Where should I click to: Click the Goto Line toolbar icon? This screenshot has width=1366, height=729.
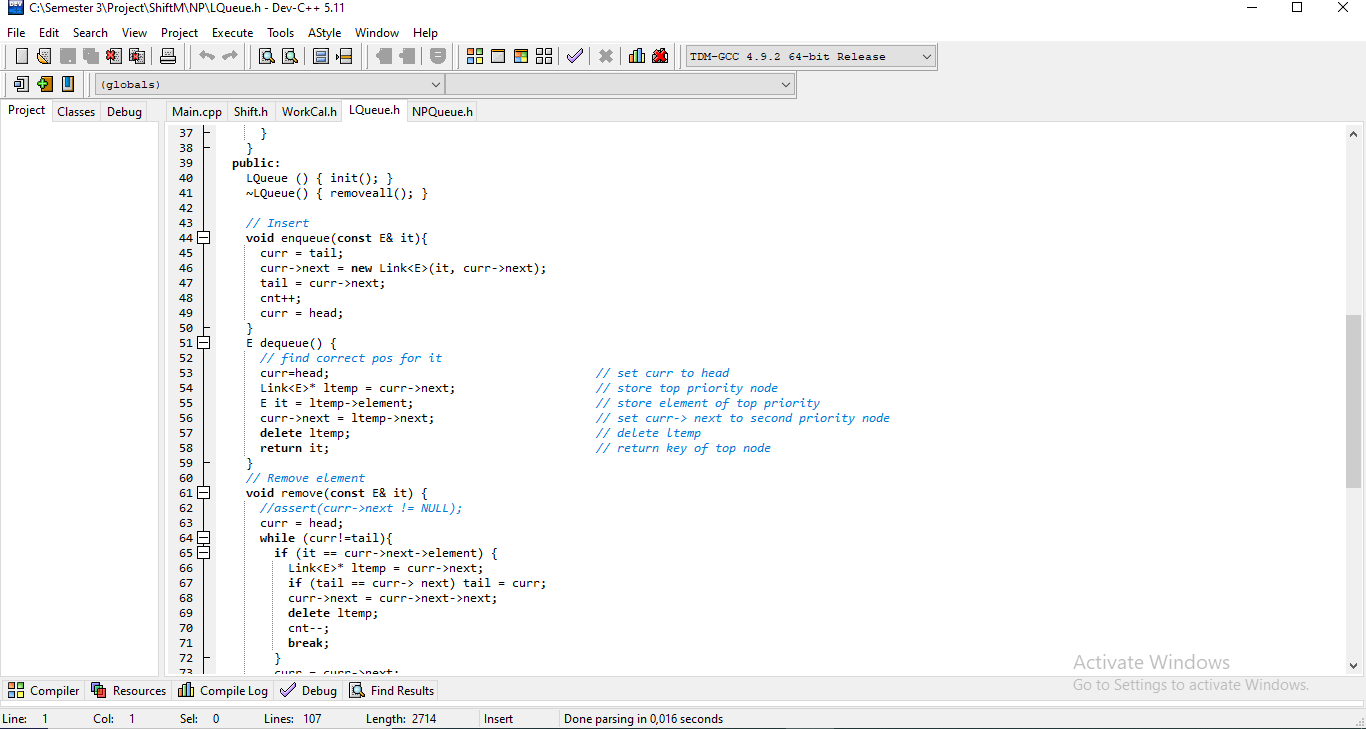click(344, 56)
